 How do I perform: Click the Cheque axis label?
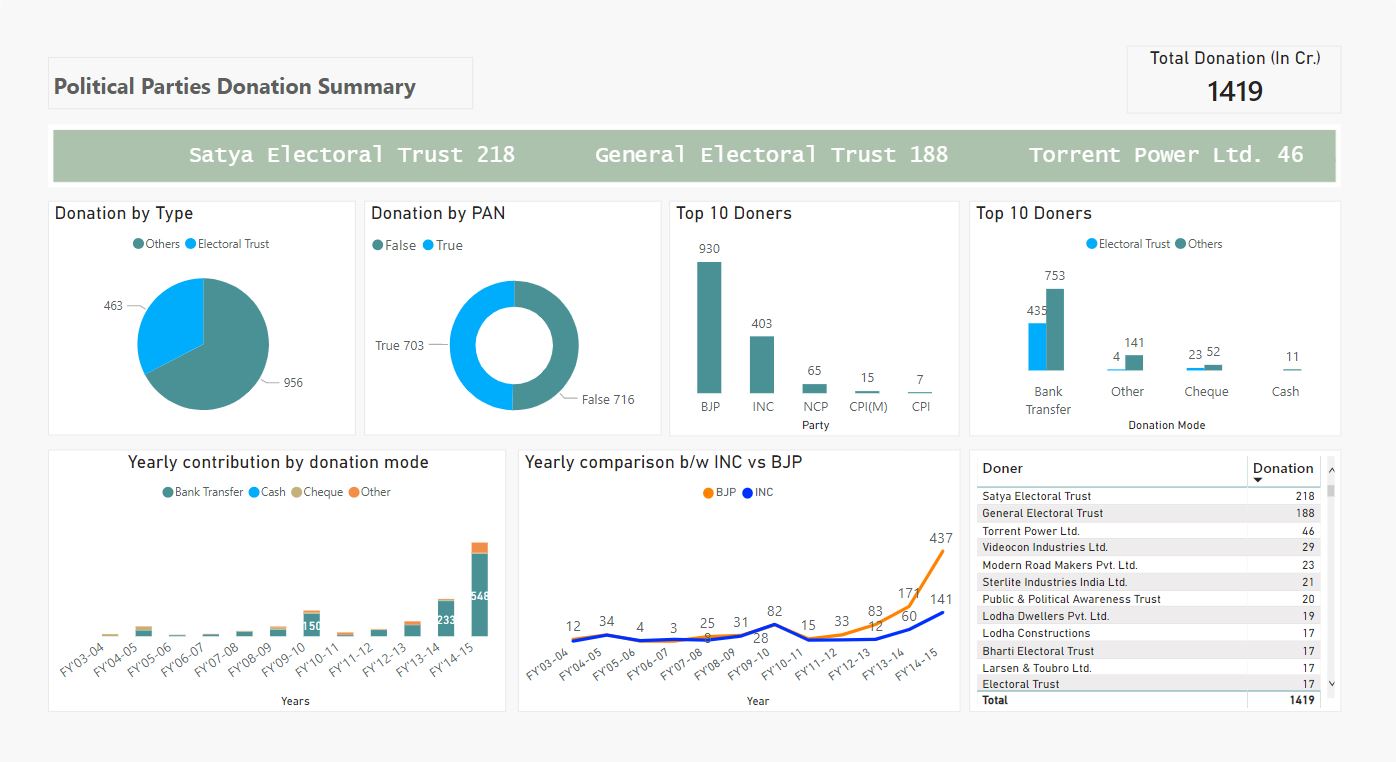pyautogui.click(x=1206, y=392)
